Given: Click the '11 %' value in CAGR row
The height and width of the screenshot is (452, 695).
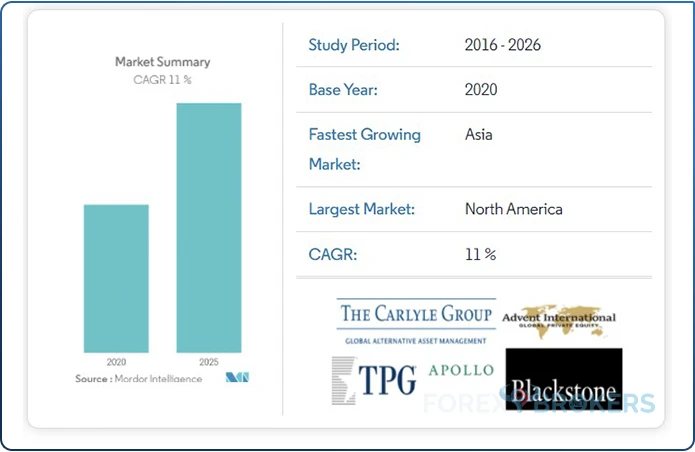Looking at the screenshot, I should click(x=480, y=254).
